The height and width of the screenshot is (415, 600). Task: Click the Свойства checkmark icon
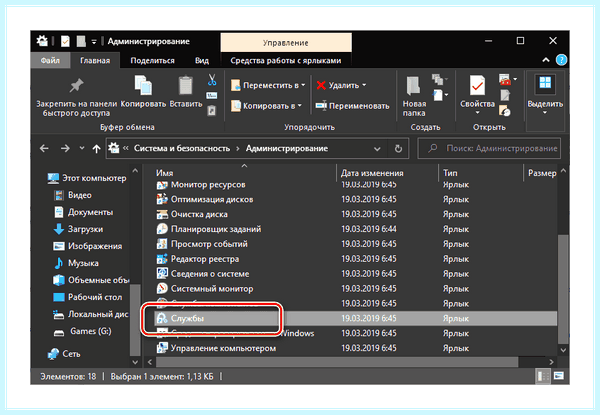pyautogui.click(x=477, y=85)
